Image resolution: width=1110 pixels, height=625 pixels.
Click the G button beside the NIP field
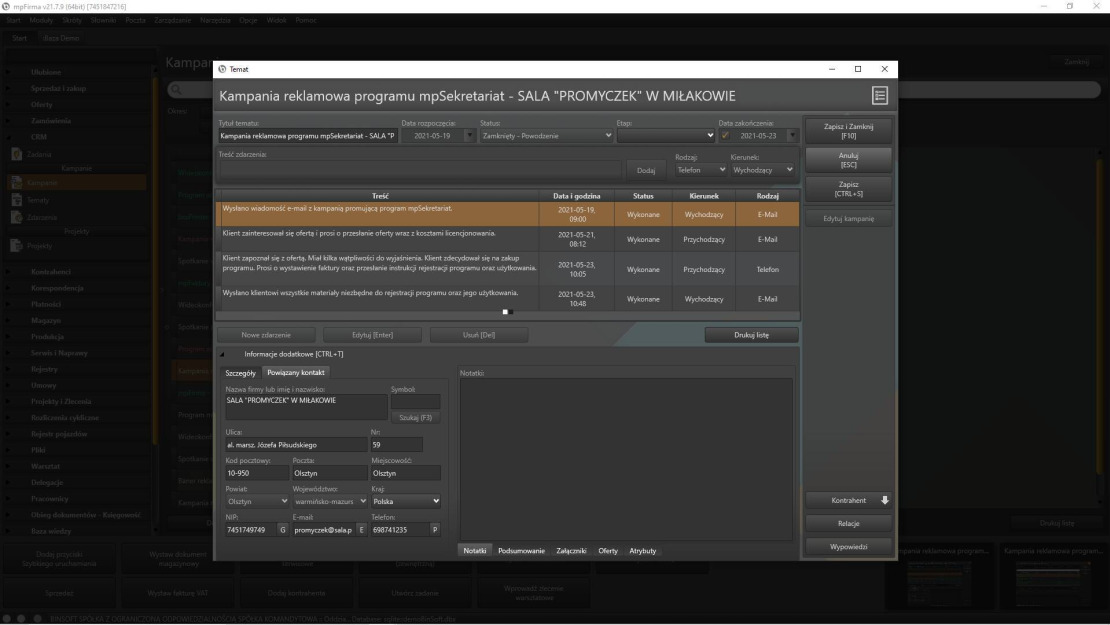click(x=283, y=529)
